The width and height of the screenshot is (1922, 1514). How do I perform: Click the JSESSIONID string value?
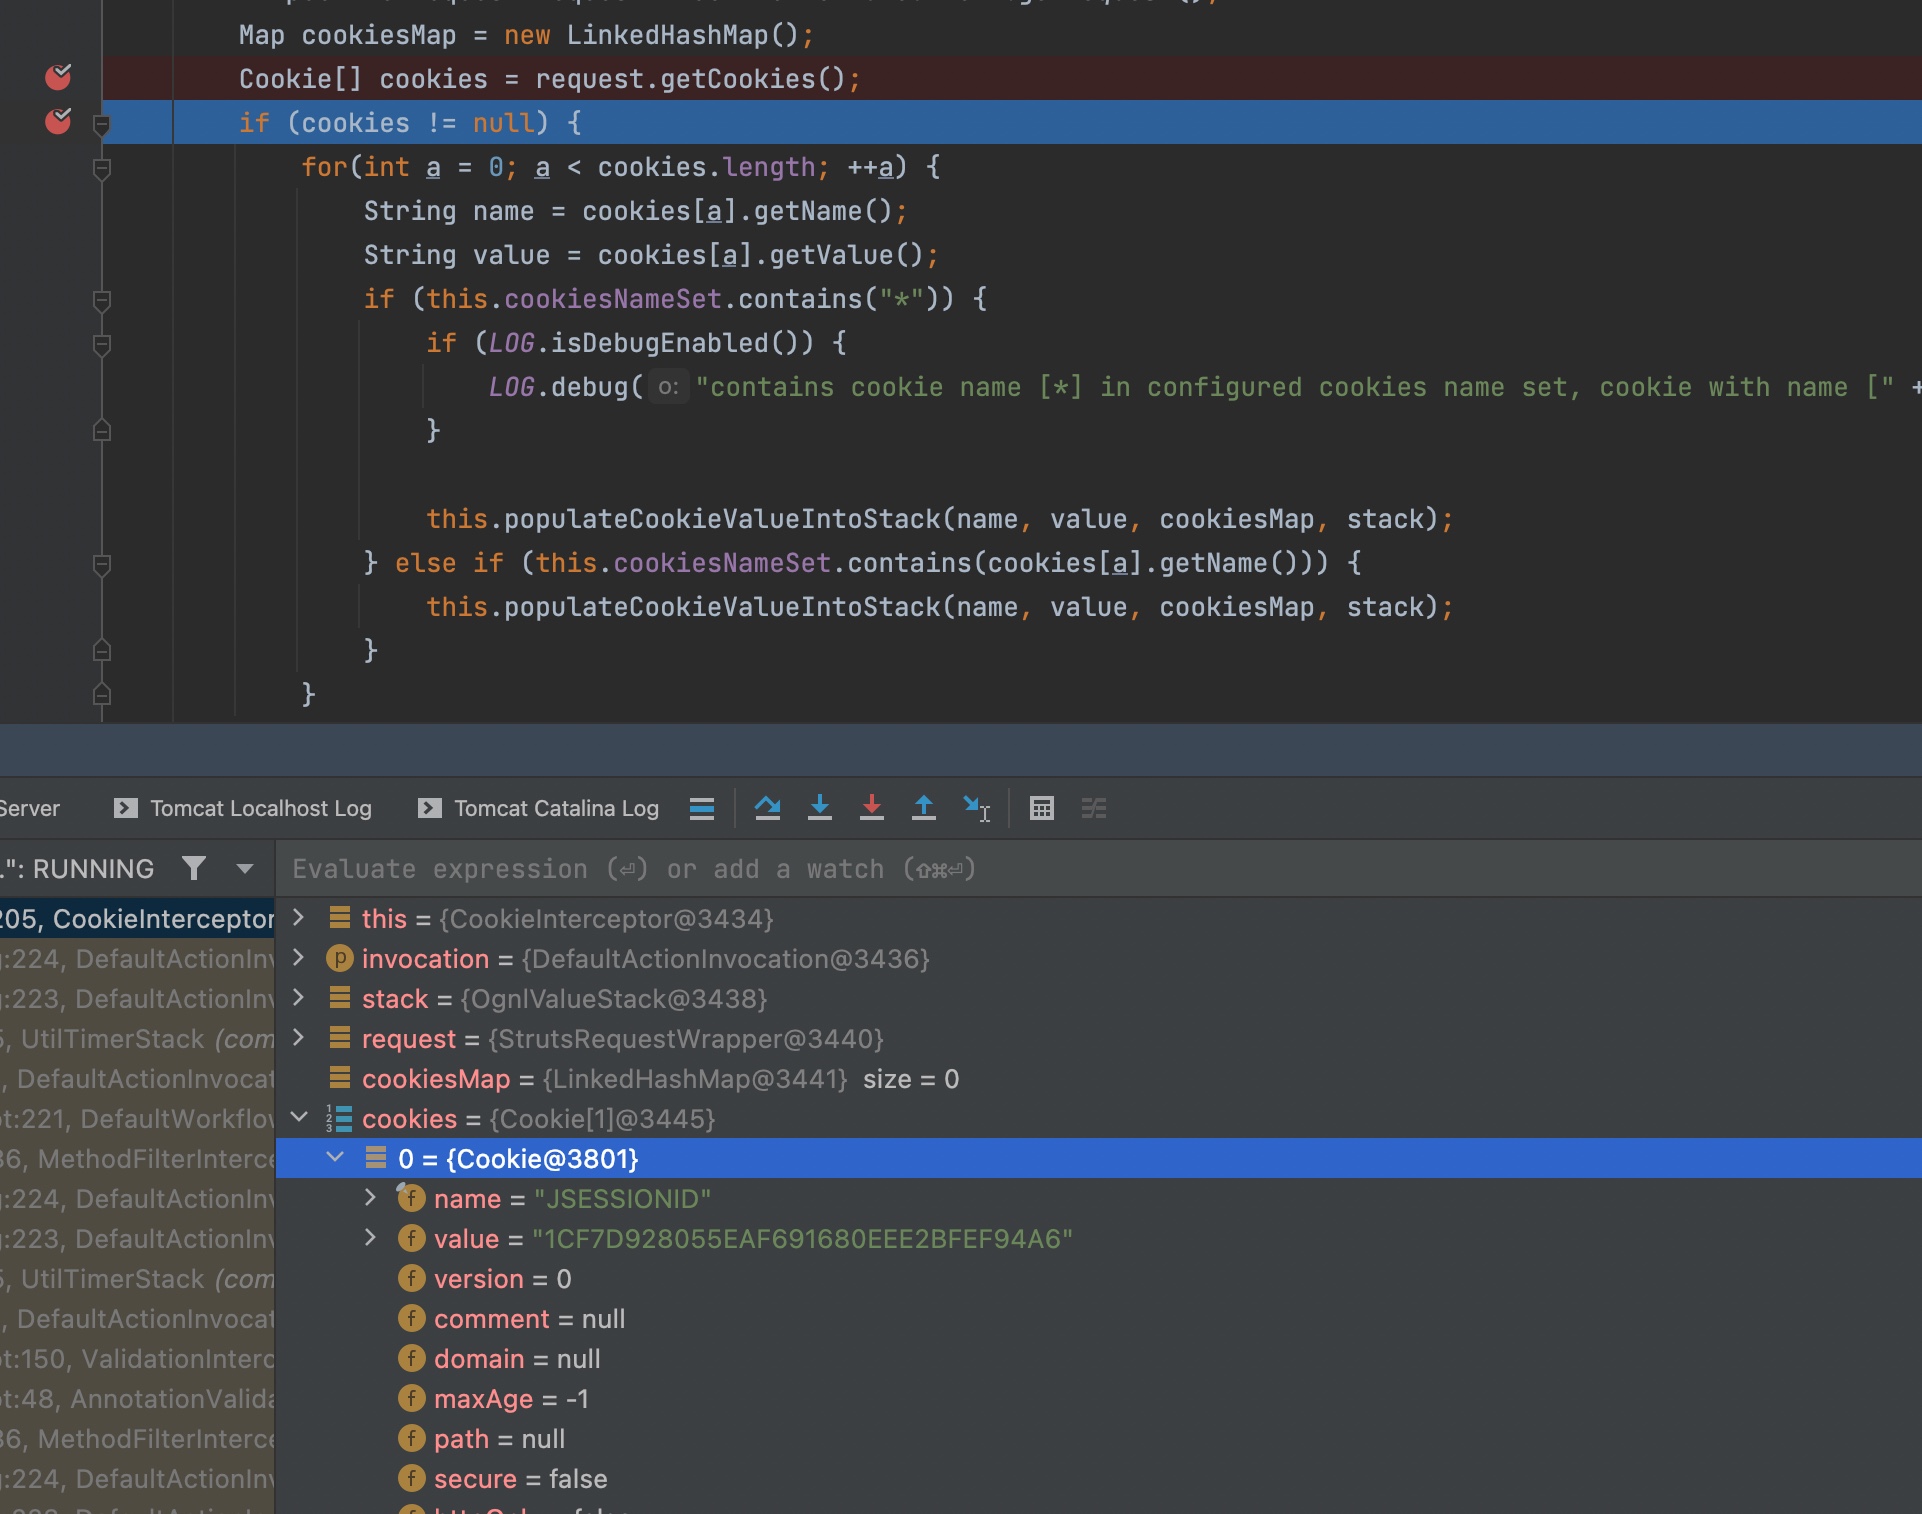[x=623, y=1199]
